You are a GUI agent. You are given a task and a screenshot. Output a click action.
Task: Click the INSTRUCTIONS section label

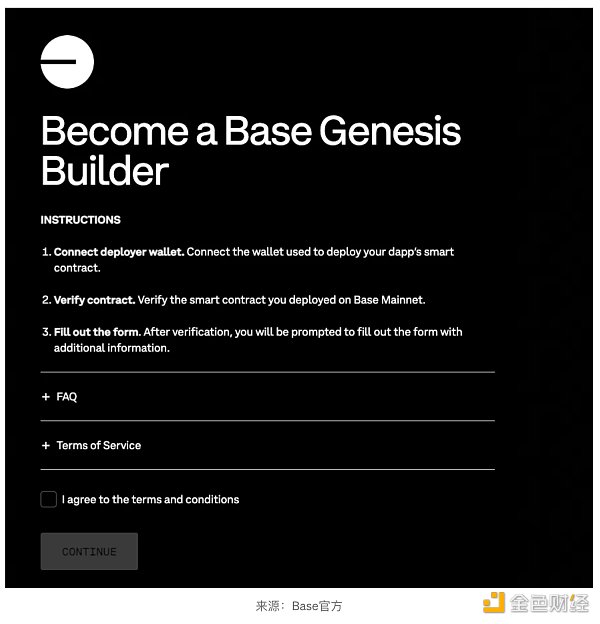(80, 220)
